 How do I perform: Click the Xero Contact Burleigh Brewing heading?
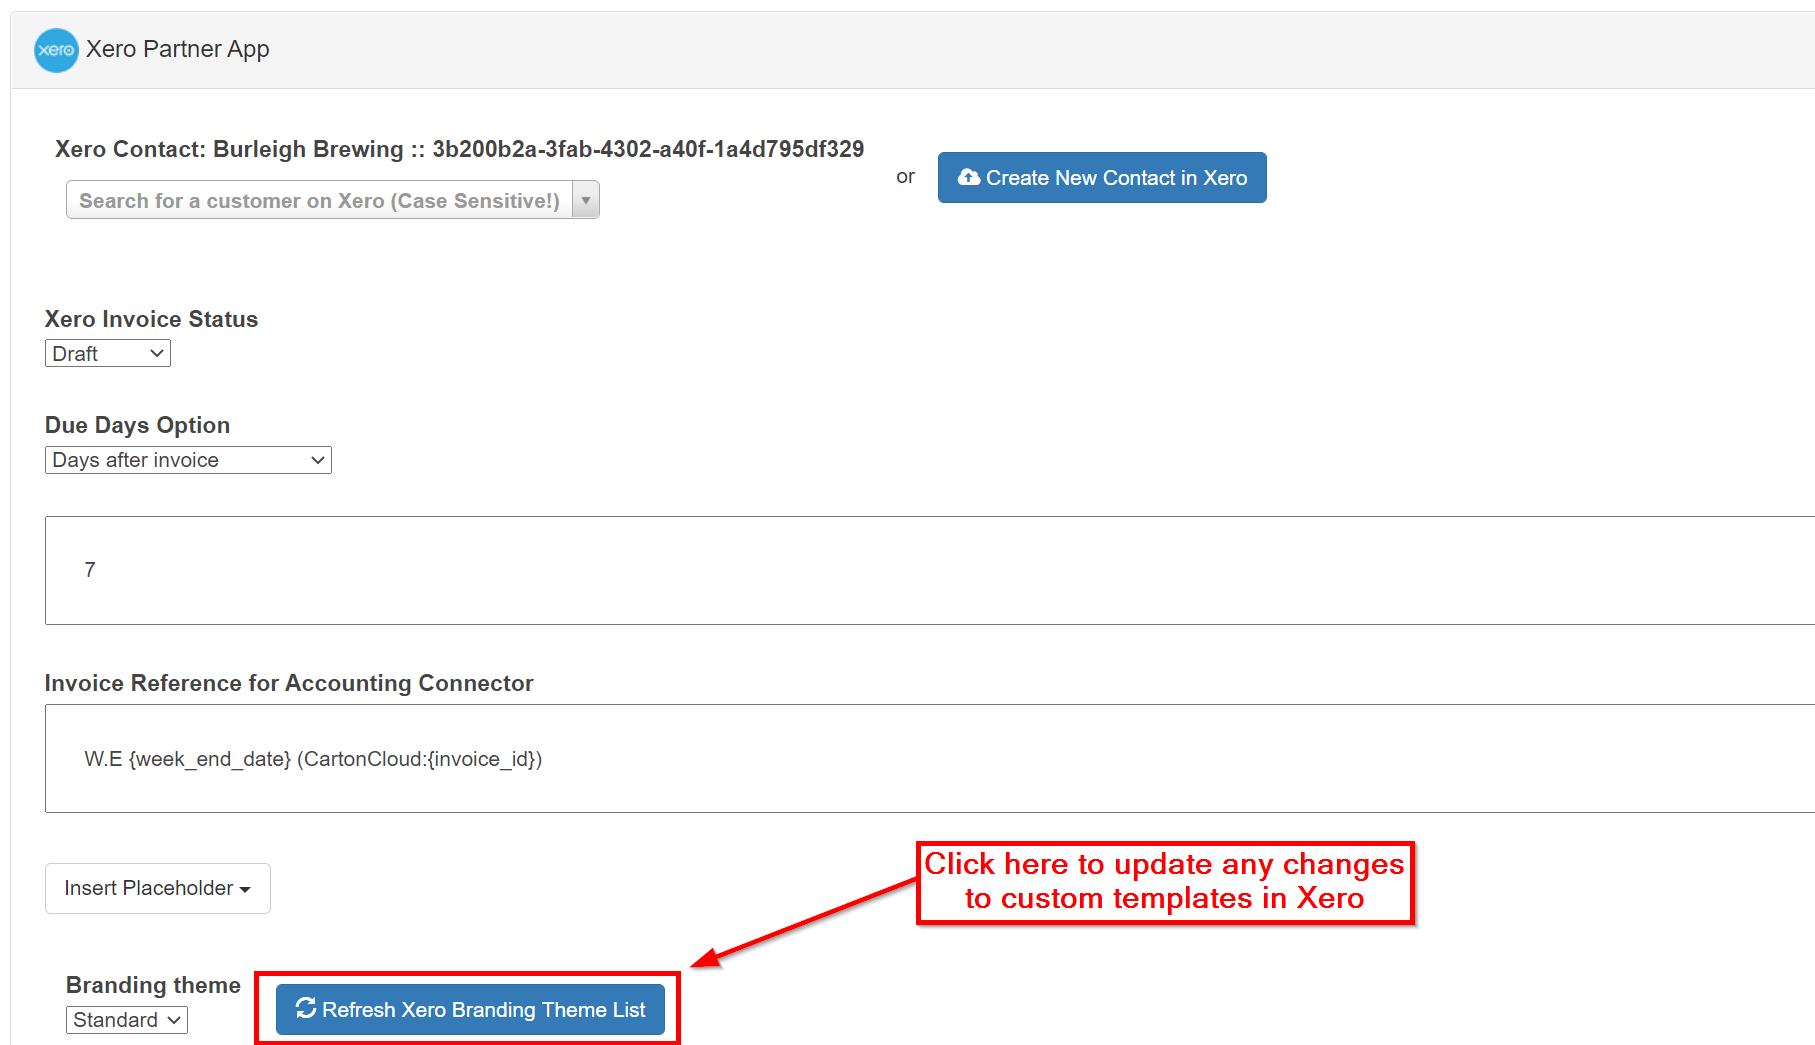459,149
